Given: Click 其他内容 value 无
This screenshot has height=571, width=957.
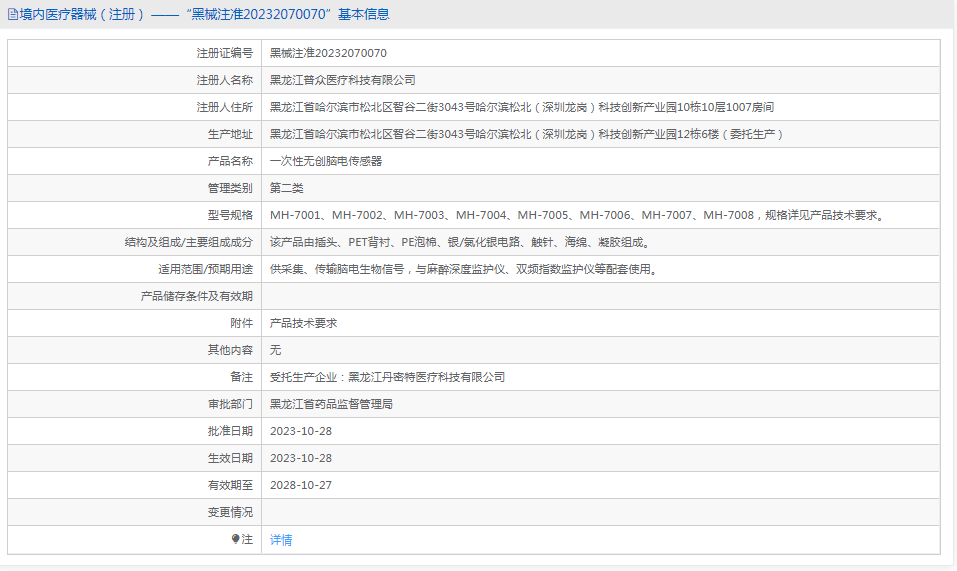Looking at the screenshot, I should 275,350.
